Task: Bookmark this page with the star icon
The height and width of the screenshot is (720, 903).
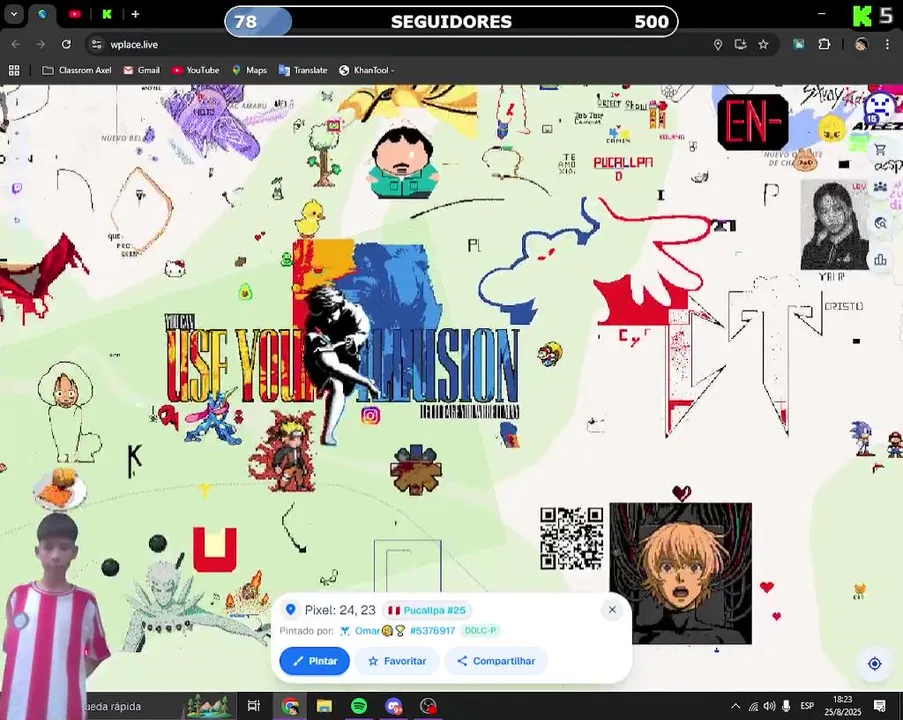Action: [763, 44]
